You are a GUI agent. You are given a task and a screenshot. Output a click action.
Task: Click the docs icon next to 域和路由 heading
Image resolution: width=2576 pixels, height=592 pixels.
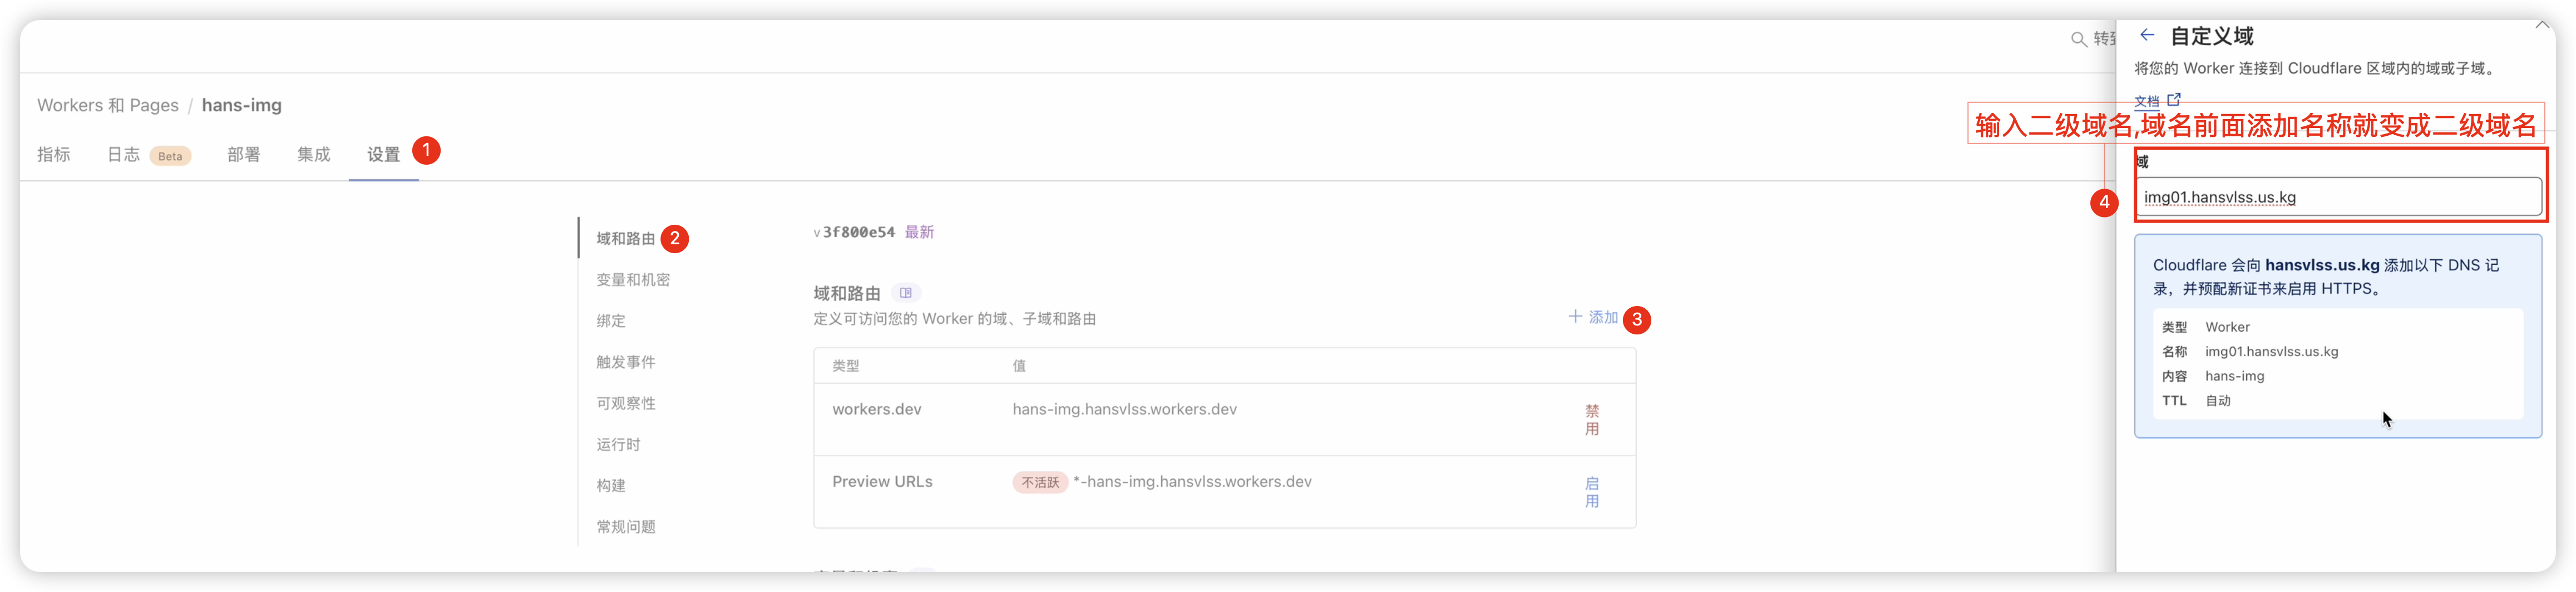tap(905, 293)
